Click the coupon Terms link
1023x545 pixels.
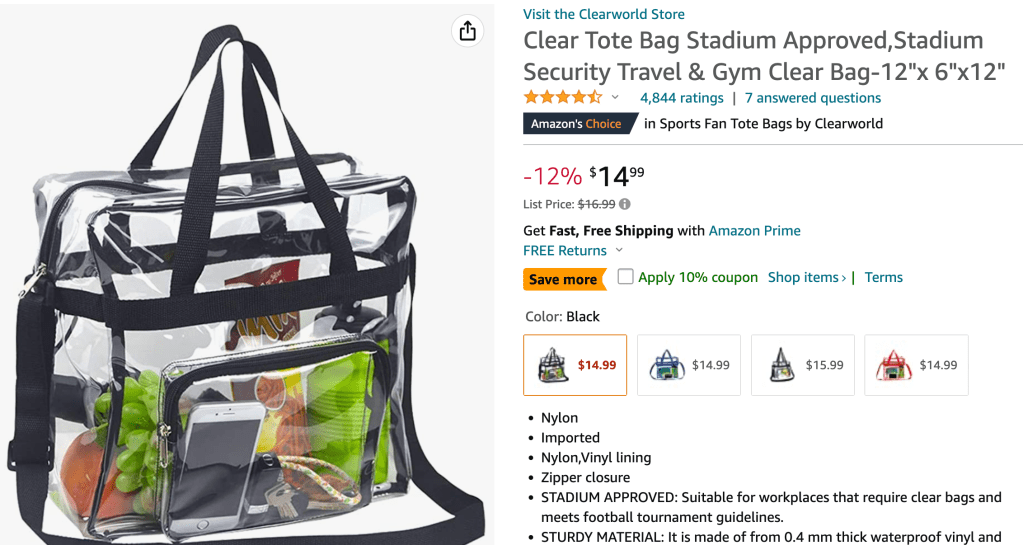(884, 278)
